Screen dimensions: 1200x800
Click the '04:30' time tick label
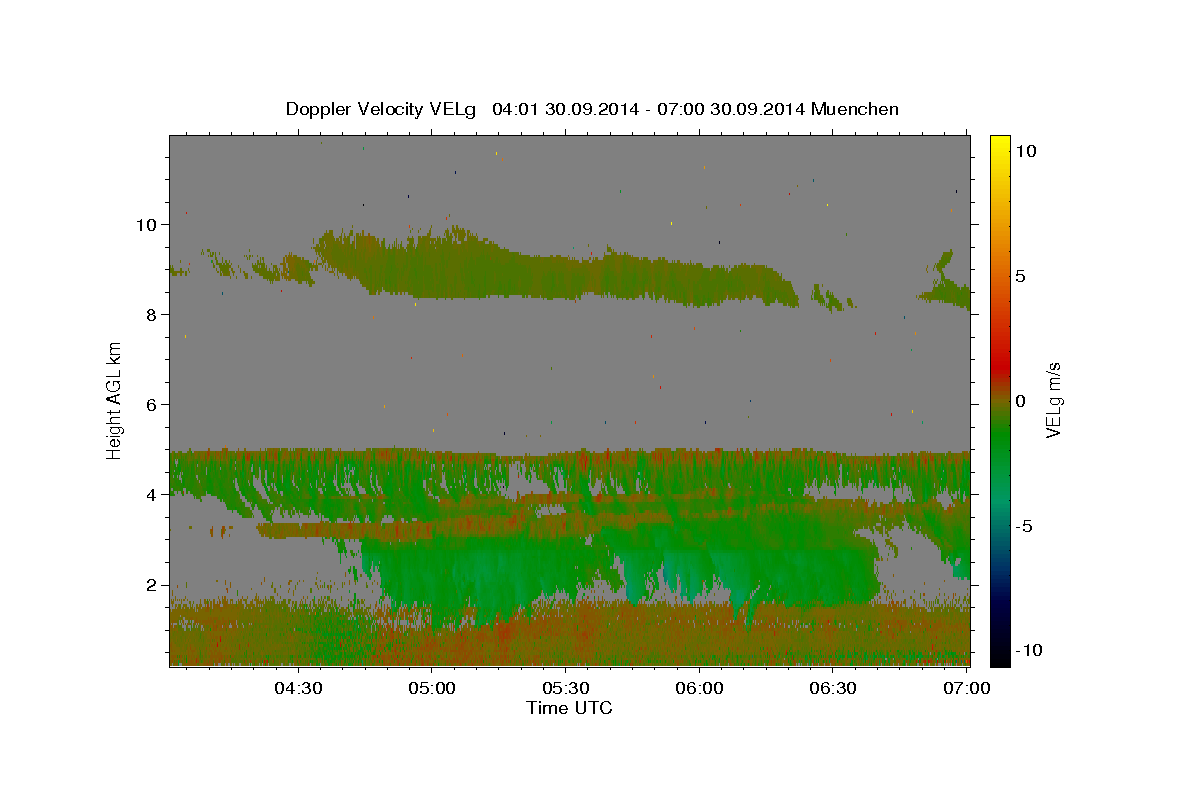click(298, 688)
